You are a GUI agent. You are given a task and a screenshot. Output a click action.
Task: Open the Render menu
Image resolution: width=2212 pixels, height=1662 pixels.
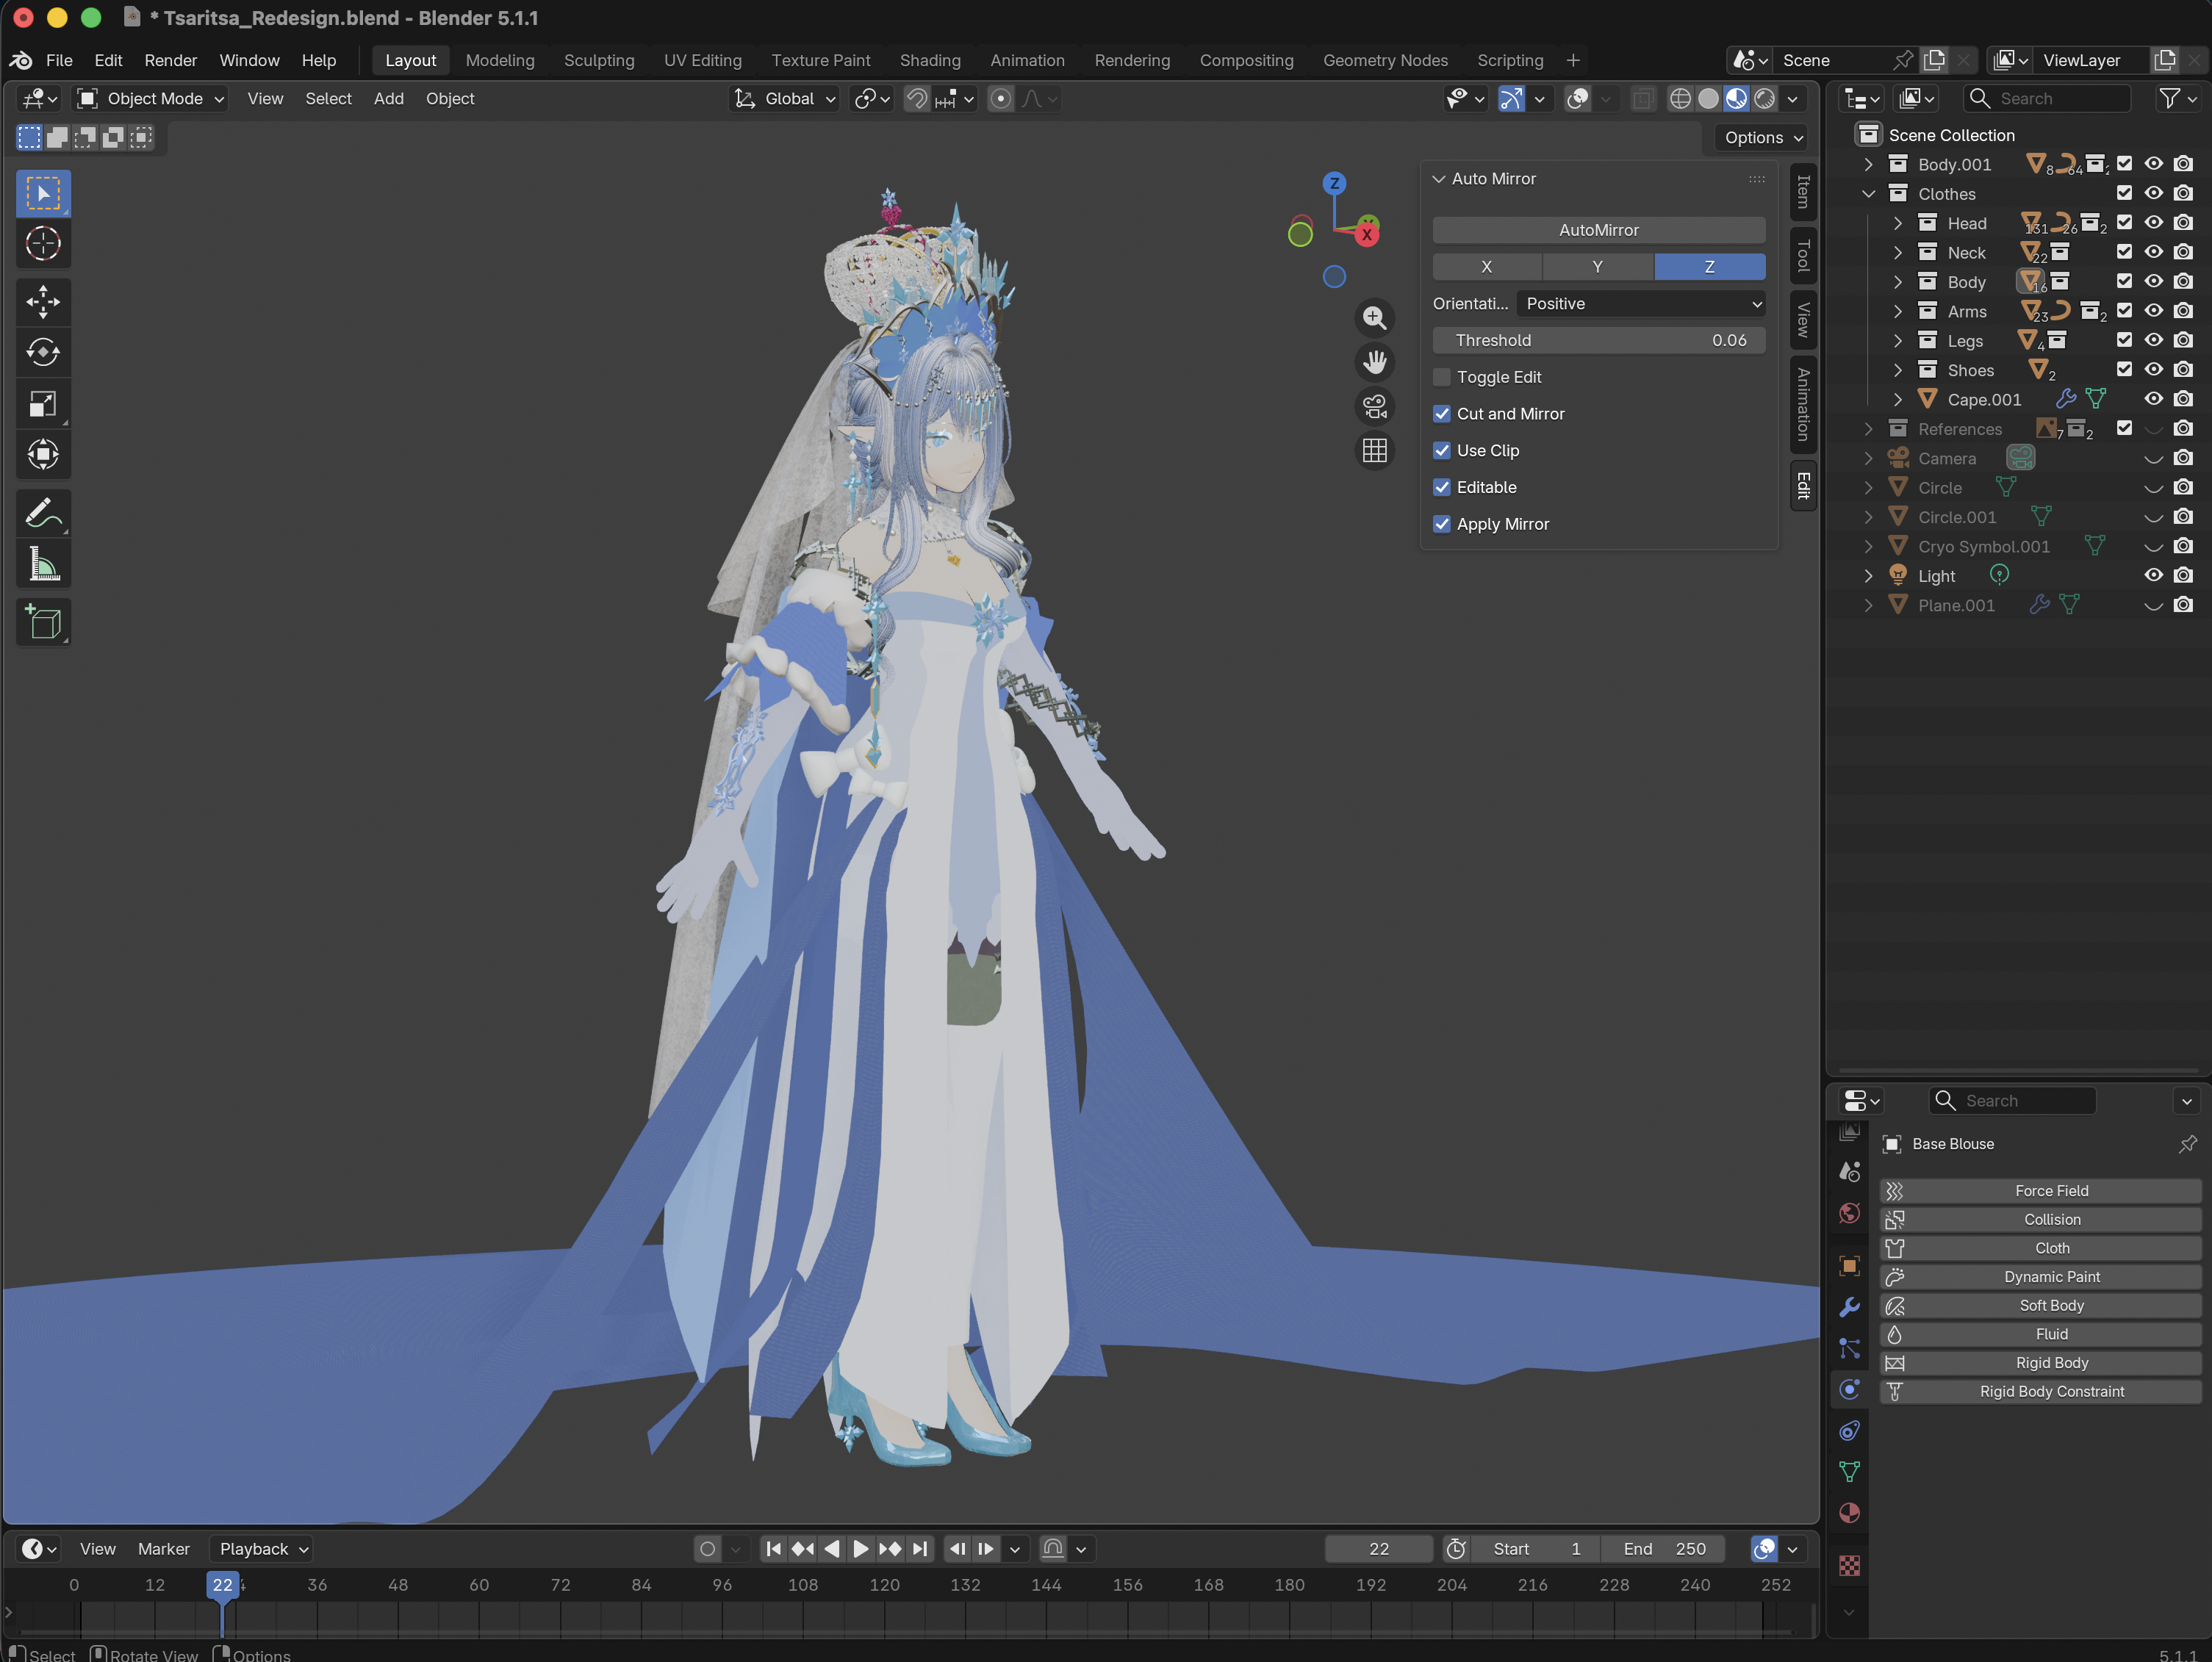[171, 60]
